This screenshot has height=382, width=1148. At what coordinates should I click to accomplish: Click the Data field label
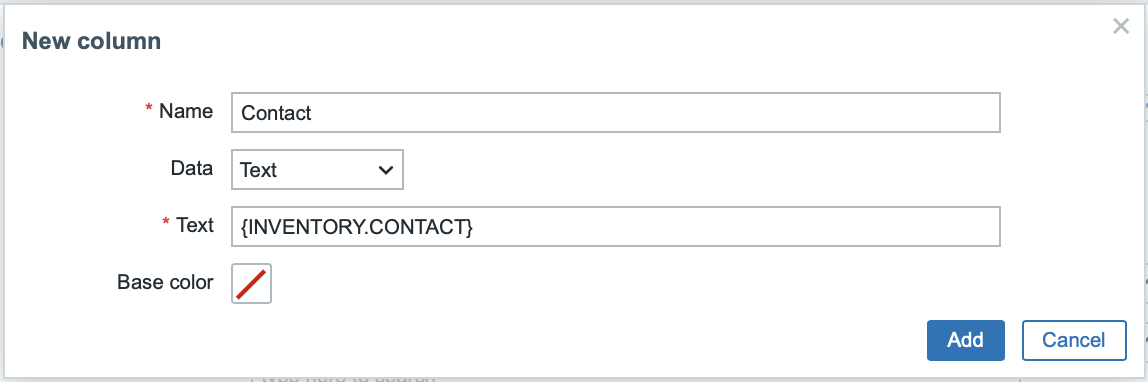point(192,168)
